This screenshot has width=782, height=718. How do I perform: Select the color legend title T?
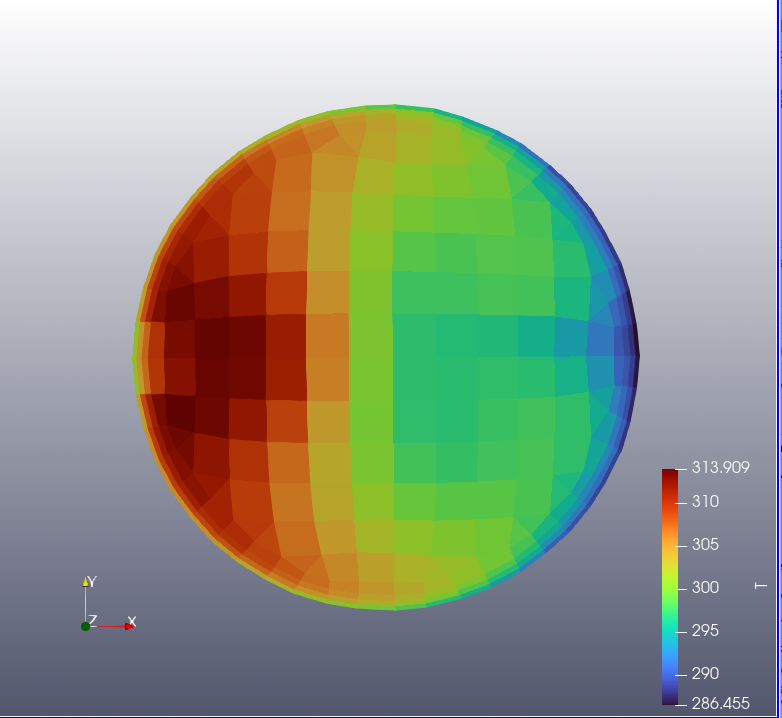pos(761,585)
